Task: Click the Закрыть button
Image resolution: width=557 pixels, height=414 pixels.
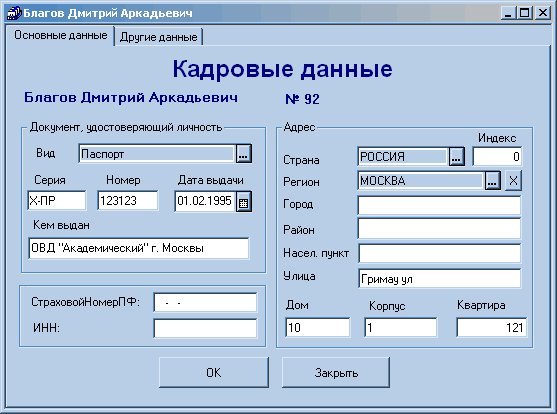Action: [336, 372]
